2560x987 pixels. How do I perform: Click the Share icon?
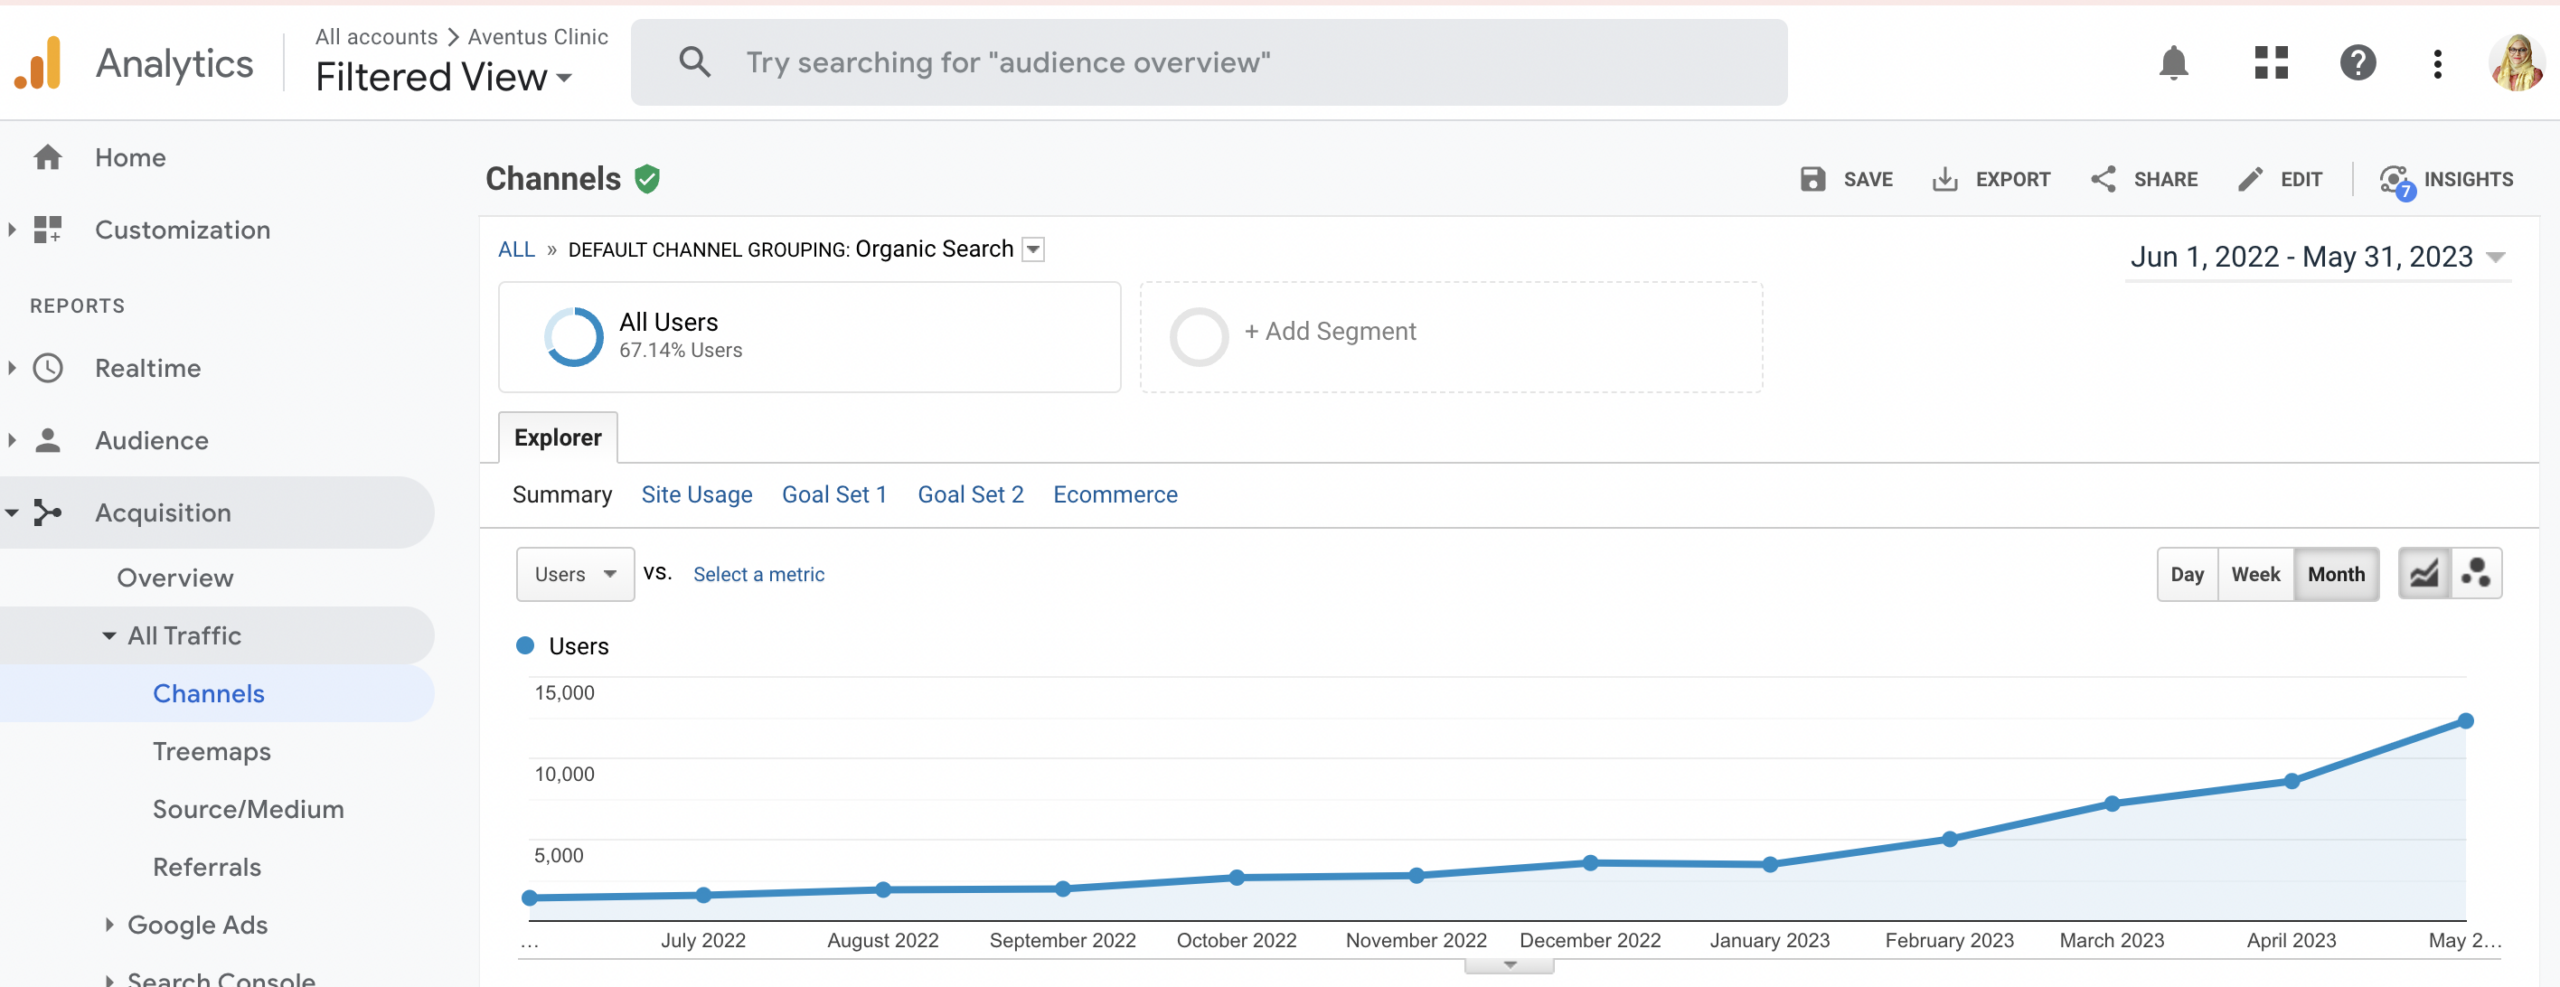tap(2102, 179)
